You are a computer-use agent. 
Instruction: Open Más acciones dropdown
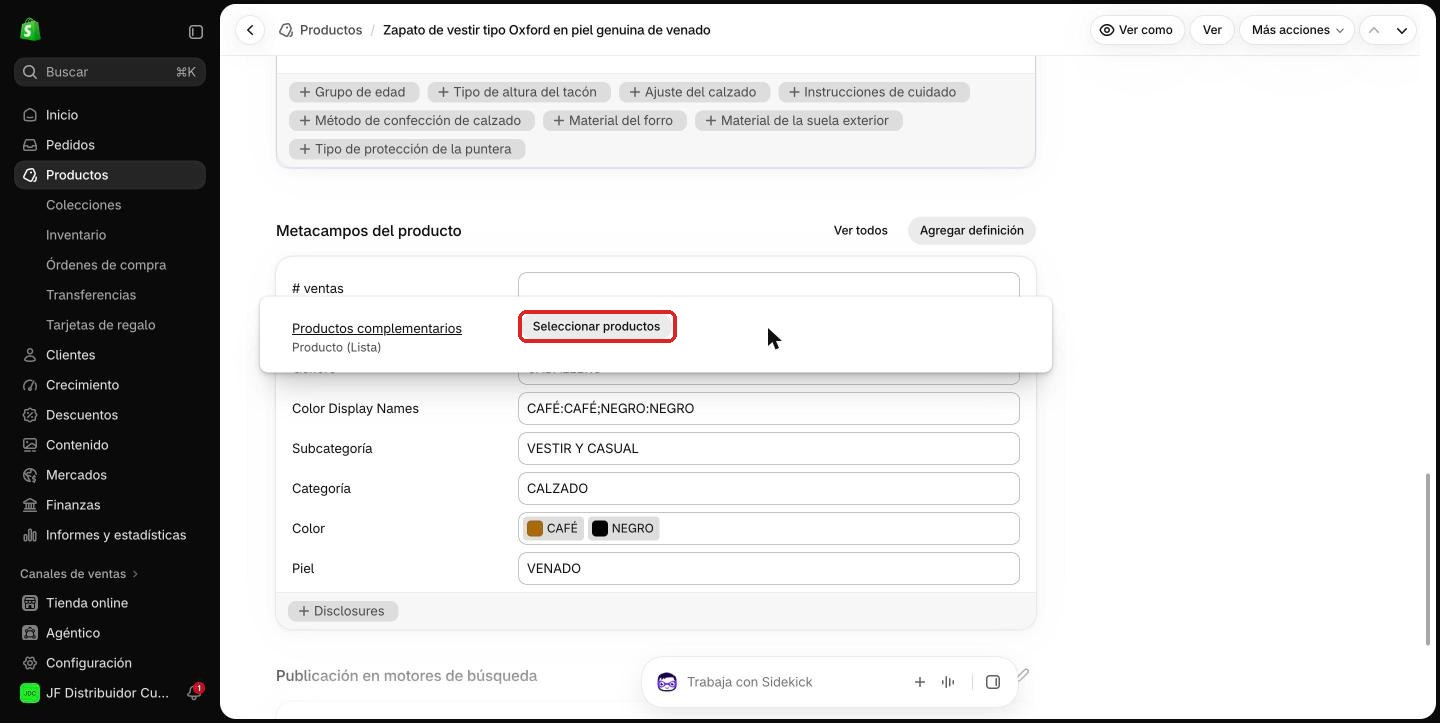(x=1297, y=30)
